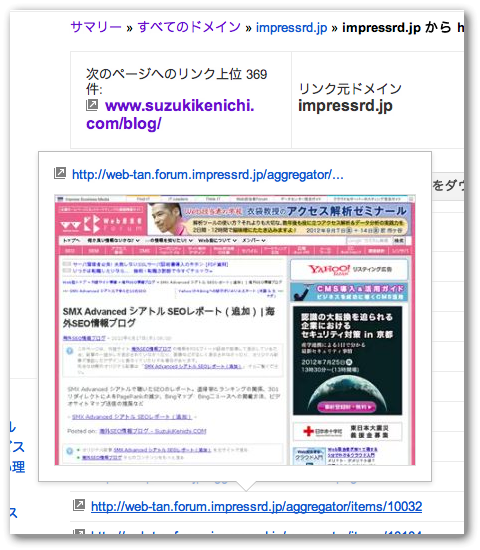Click external-link icon beside www.suzukikenichi.com
480x550 pixels.
[x=92, y=105]
